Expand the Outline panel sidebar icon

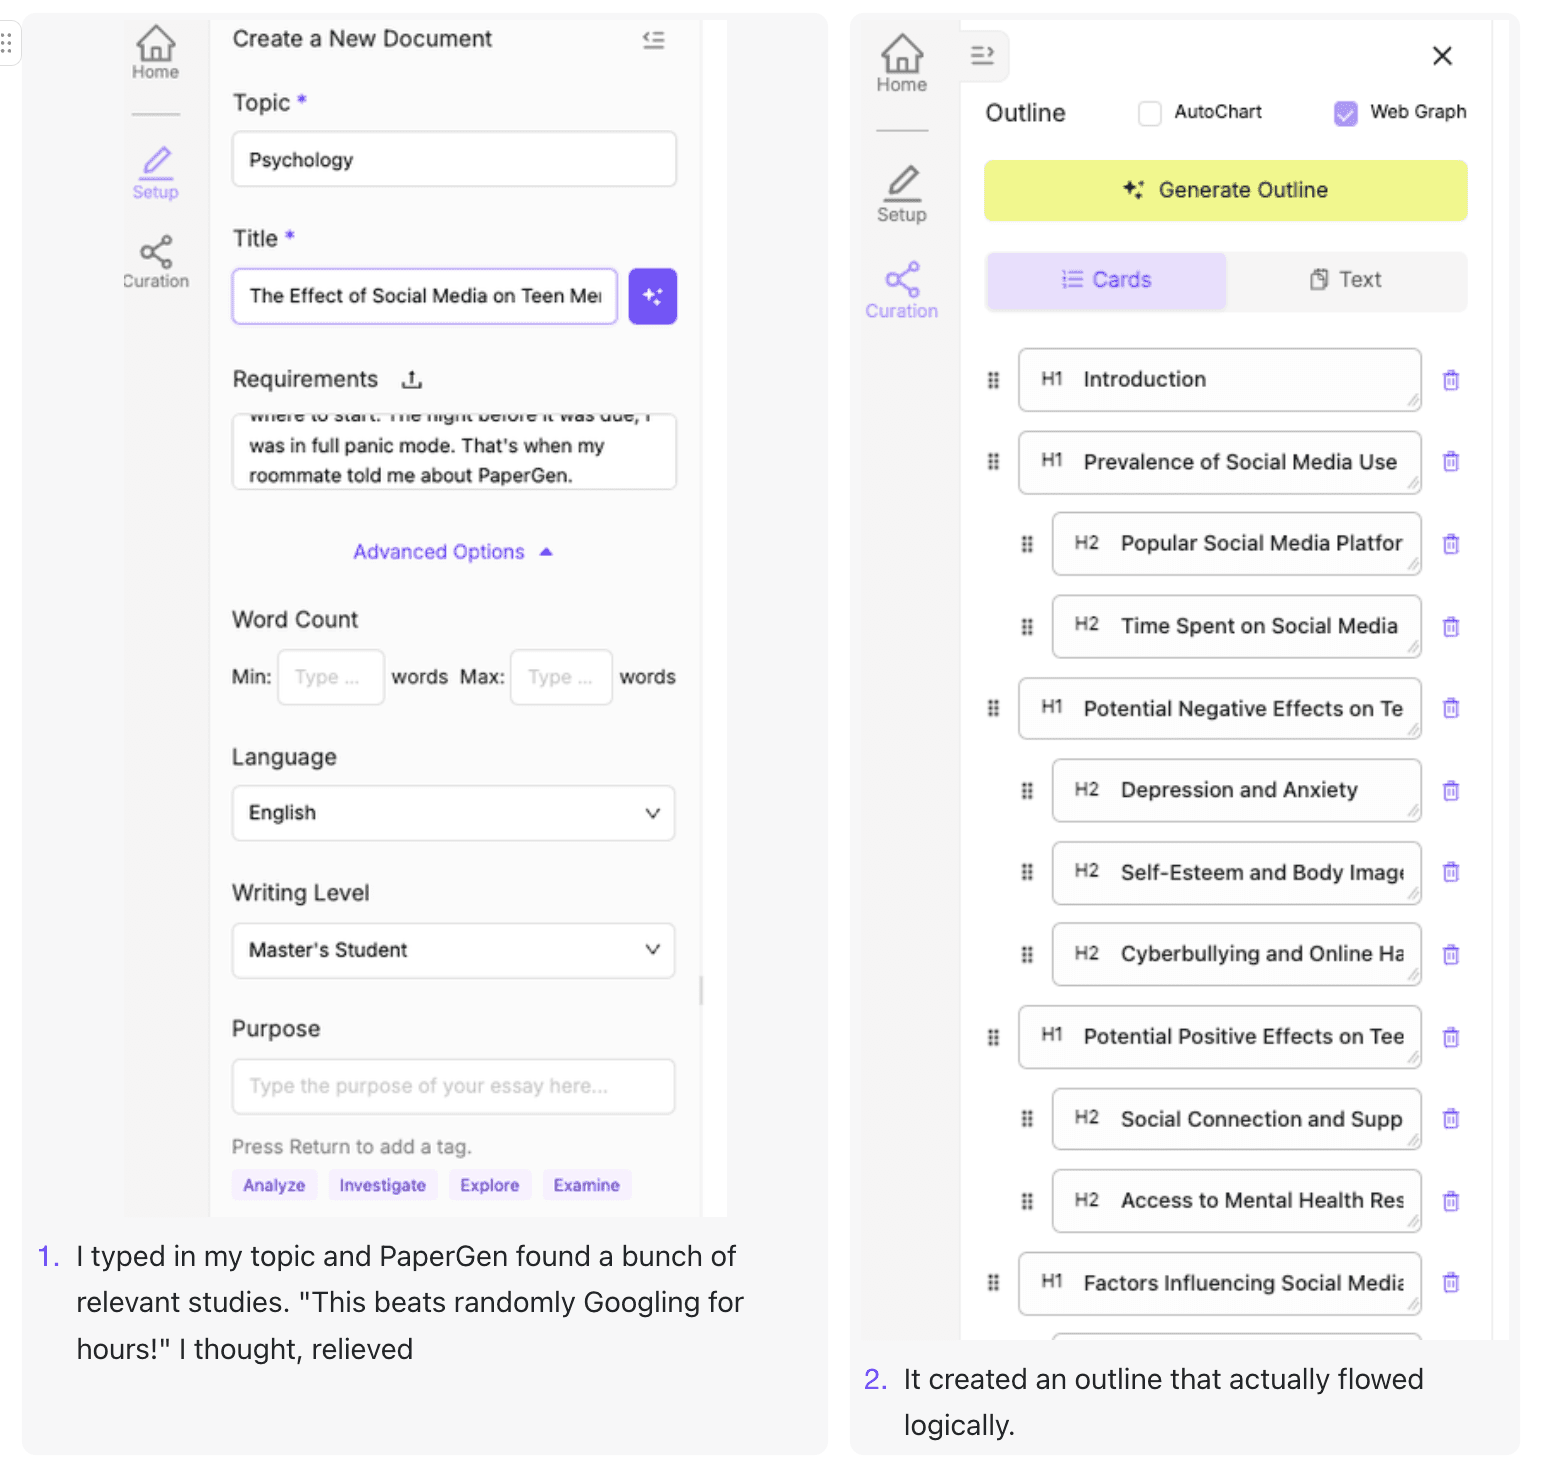983,55
